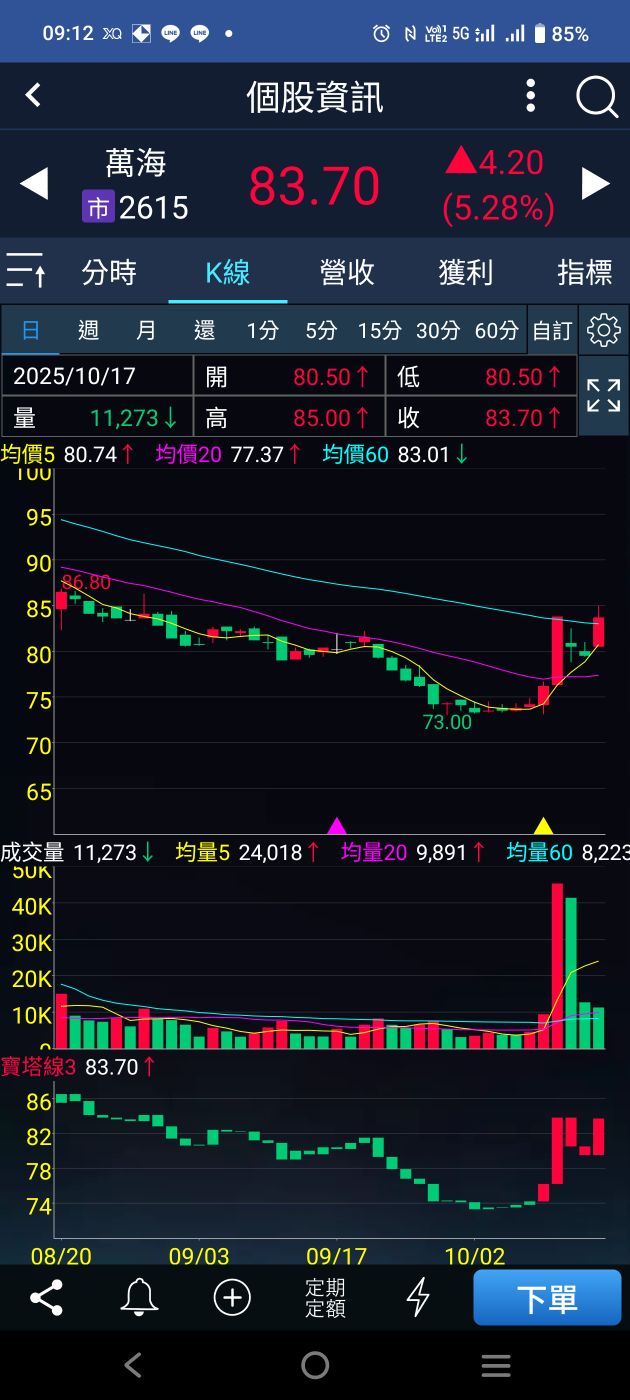Tap the 均量60 label
The image size is (630, 1400).
[x=567, y=852]
